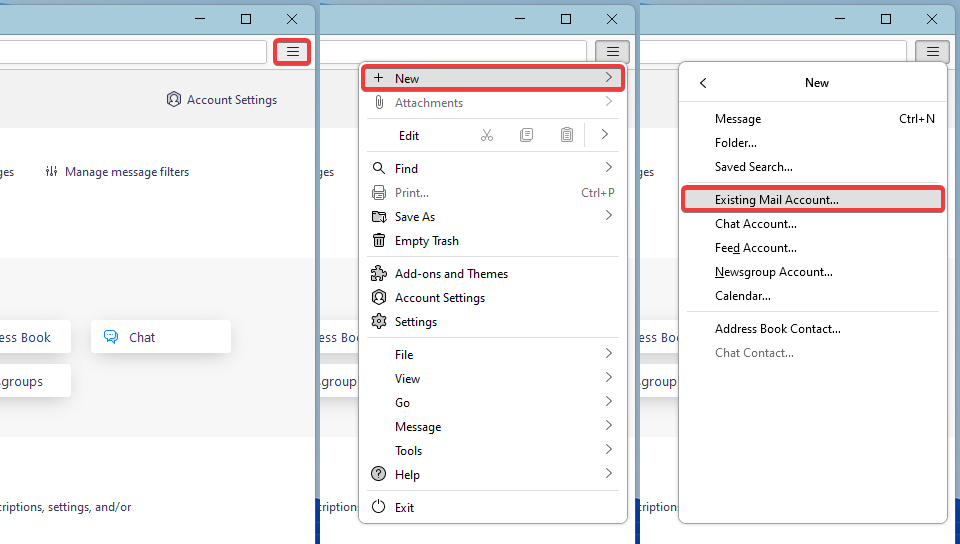
Task: Click the Copy icon in Edit row
Action: click(527, 135)
